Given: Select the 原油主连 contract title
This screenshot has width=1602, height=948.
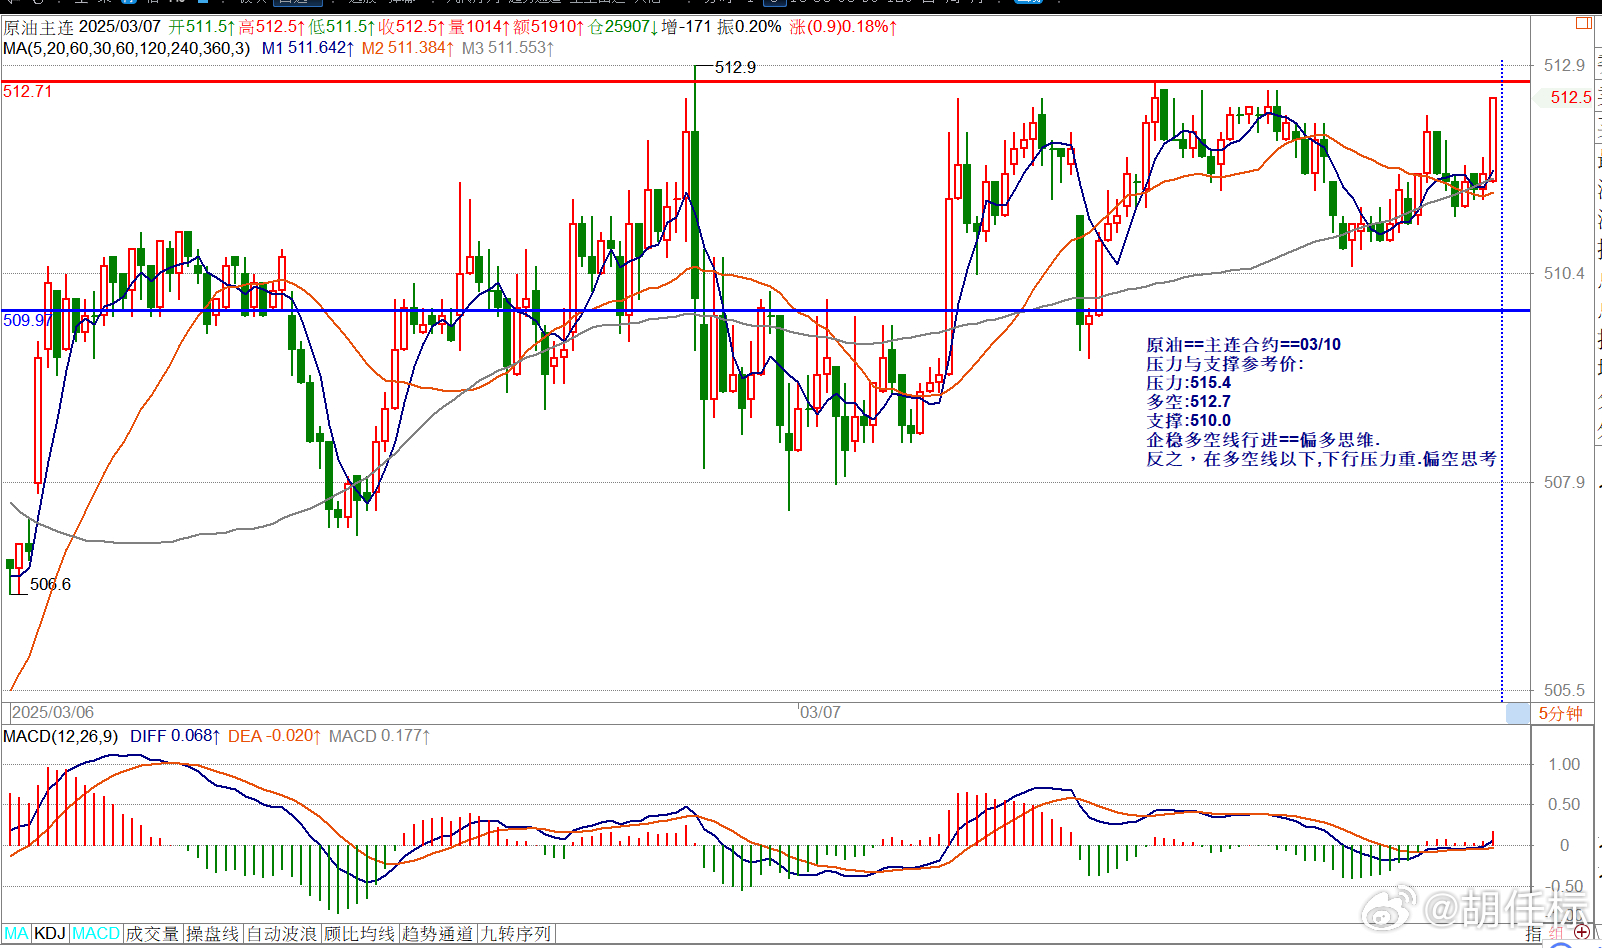Looking at the screenshot, I should point(39,27).
